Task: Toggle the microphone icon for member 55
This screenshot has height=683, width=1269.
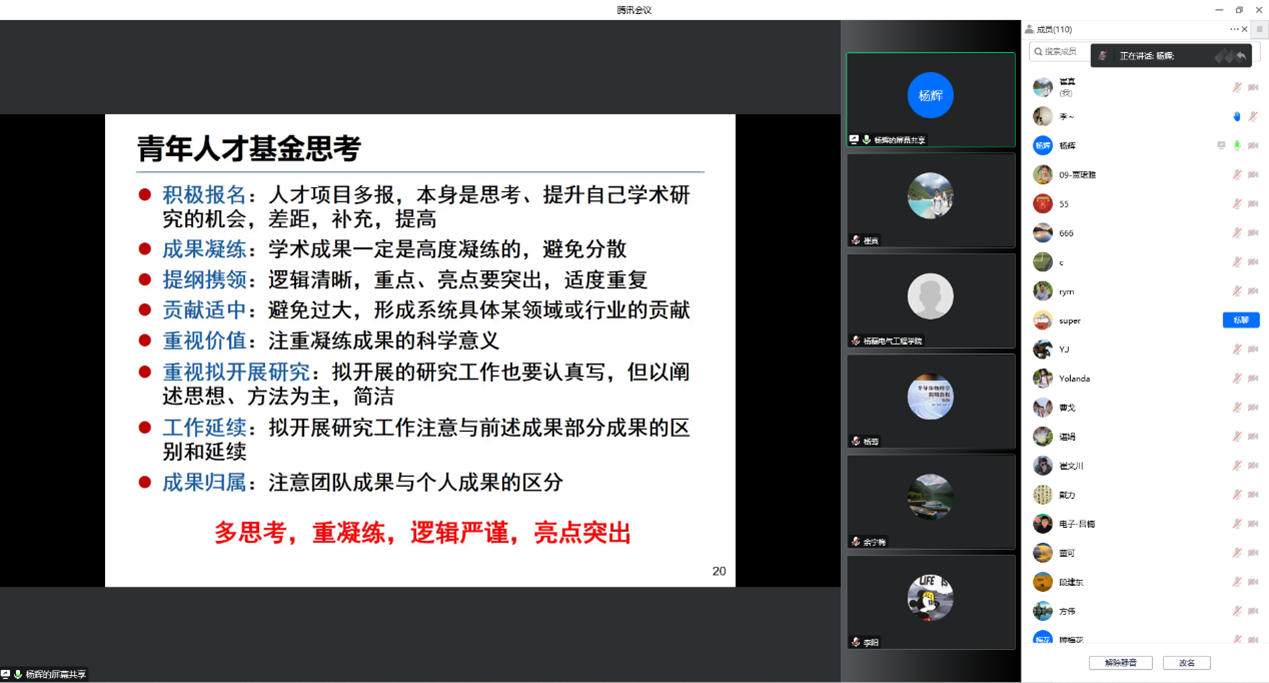Action: click(x=1237, y=204)
